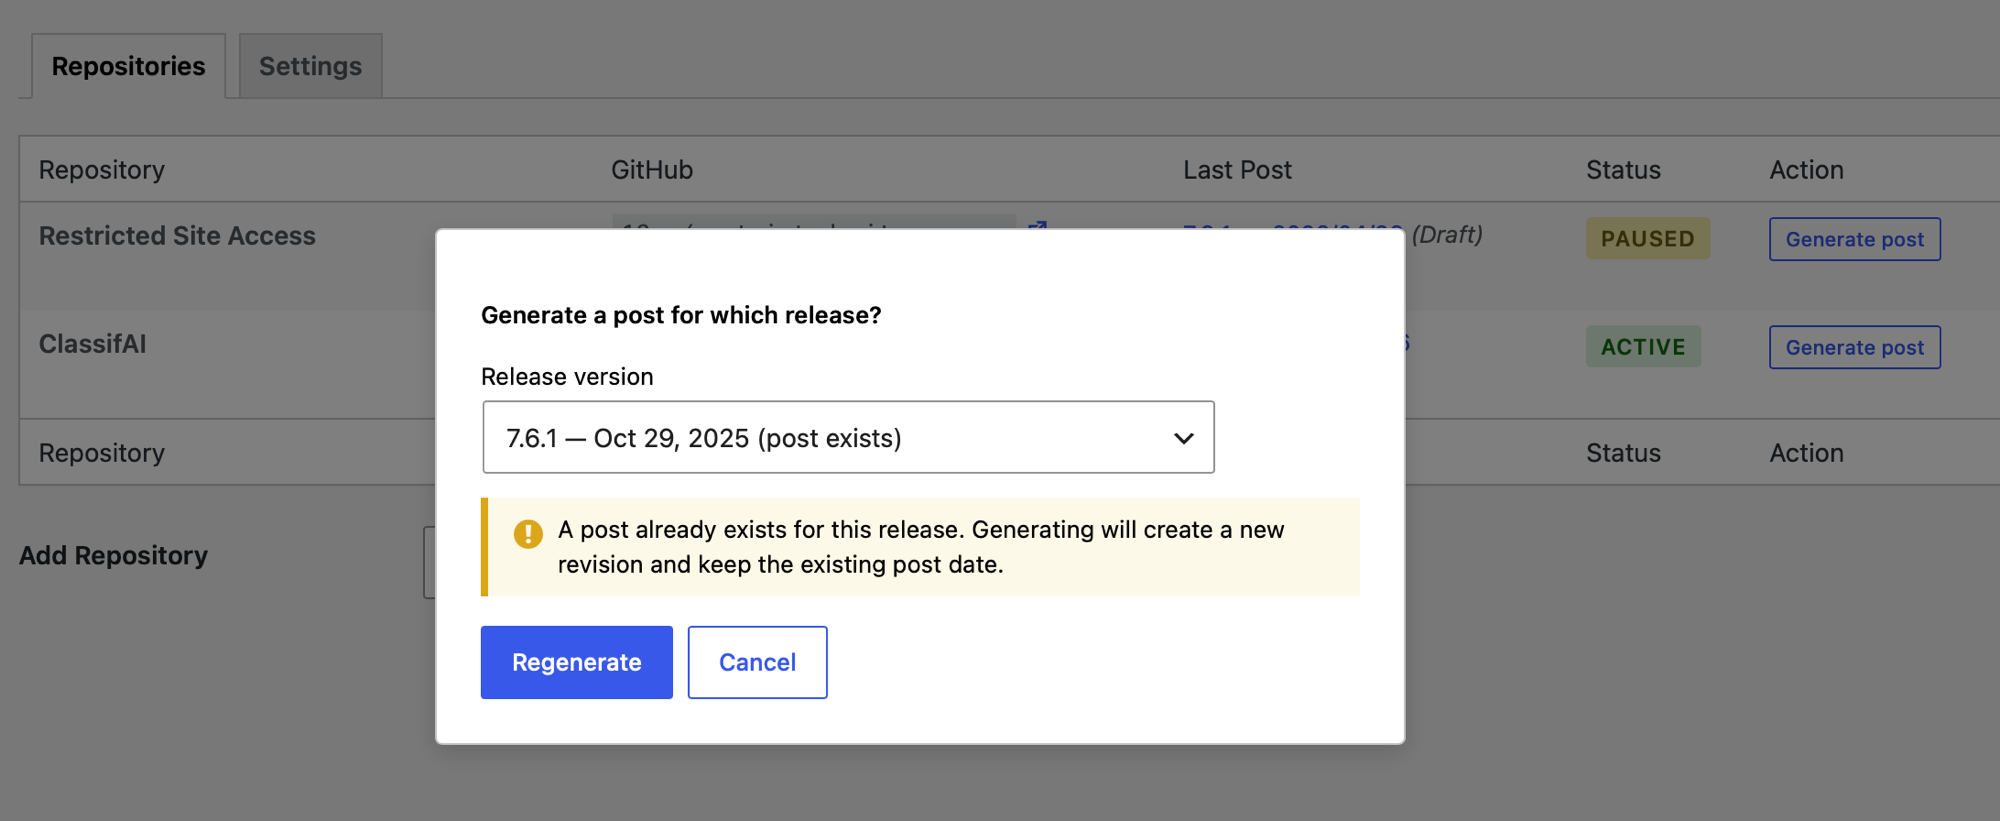Click the Release version label
Screen dimensions: 2000x821
tap(567, 376)
